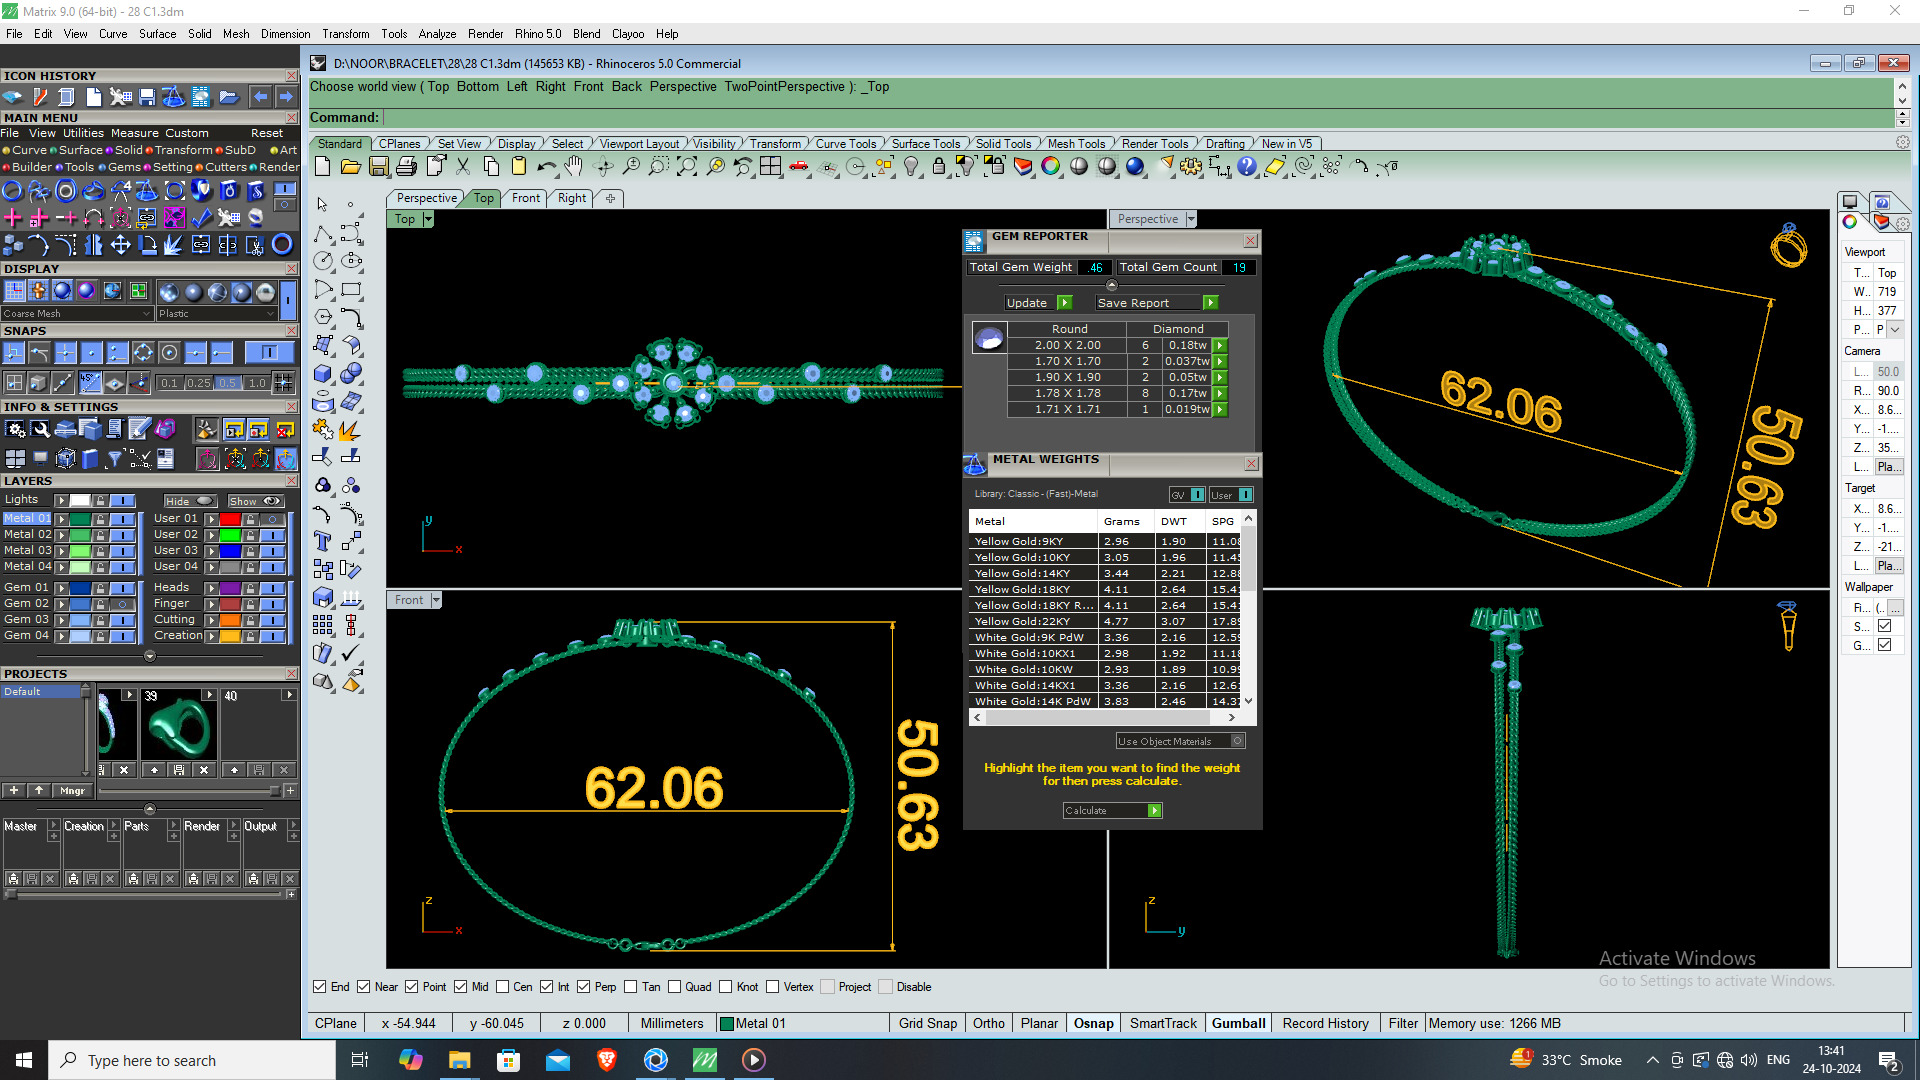
Task: Enable the Quad osnap checkbox
Action: (675, 987)
